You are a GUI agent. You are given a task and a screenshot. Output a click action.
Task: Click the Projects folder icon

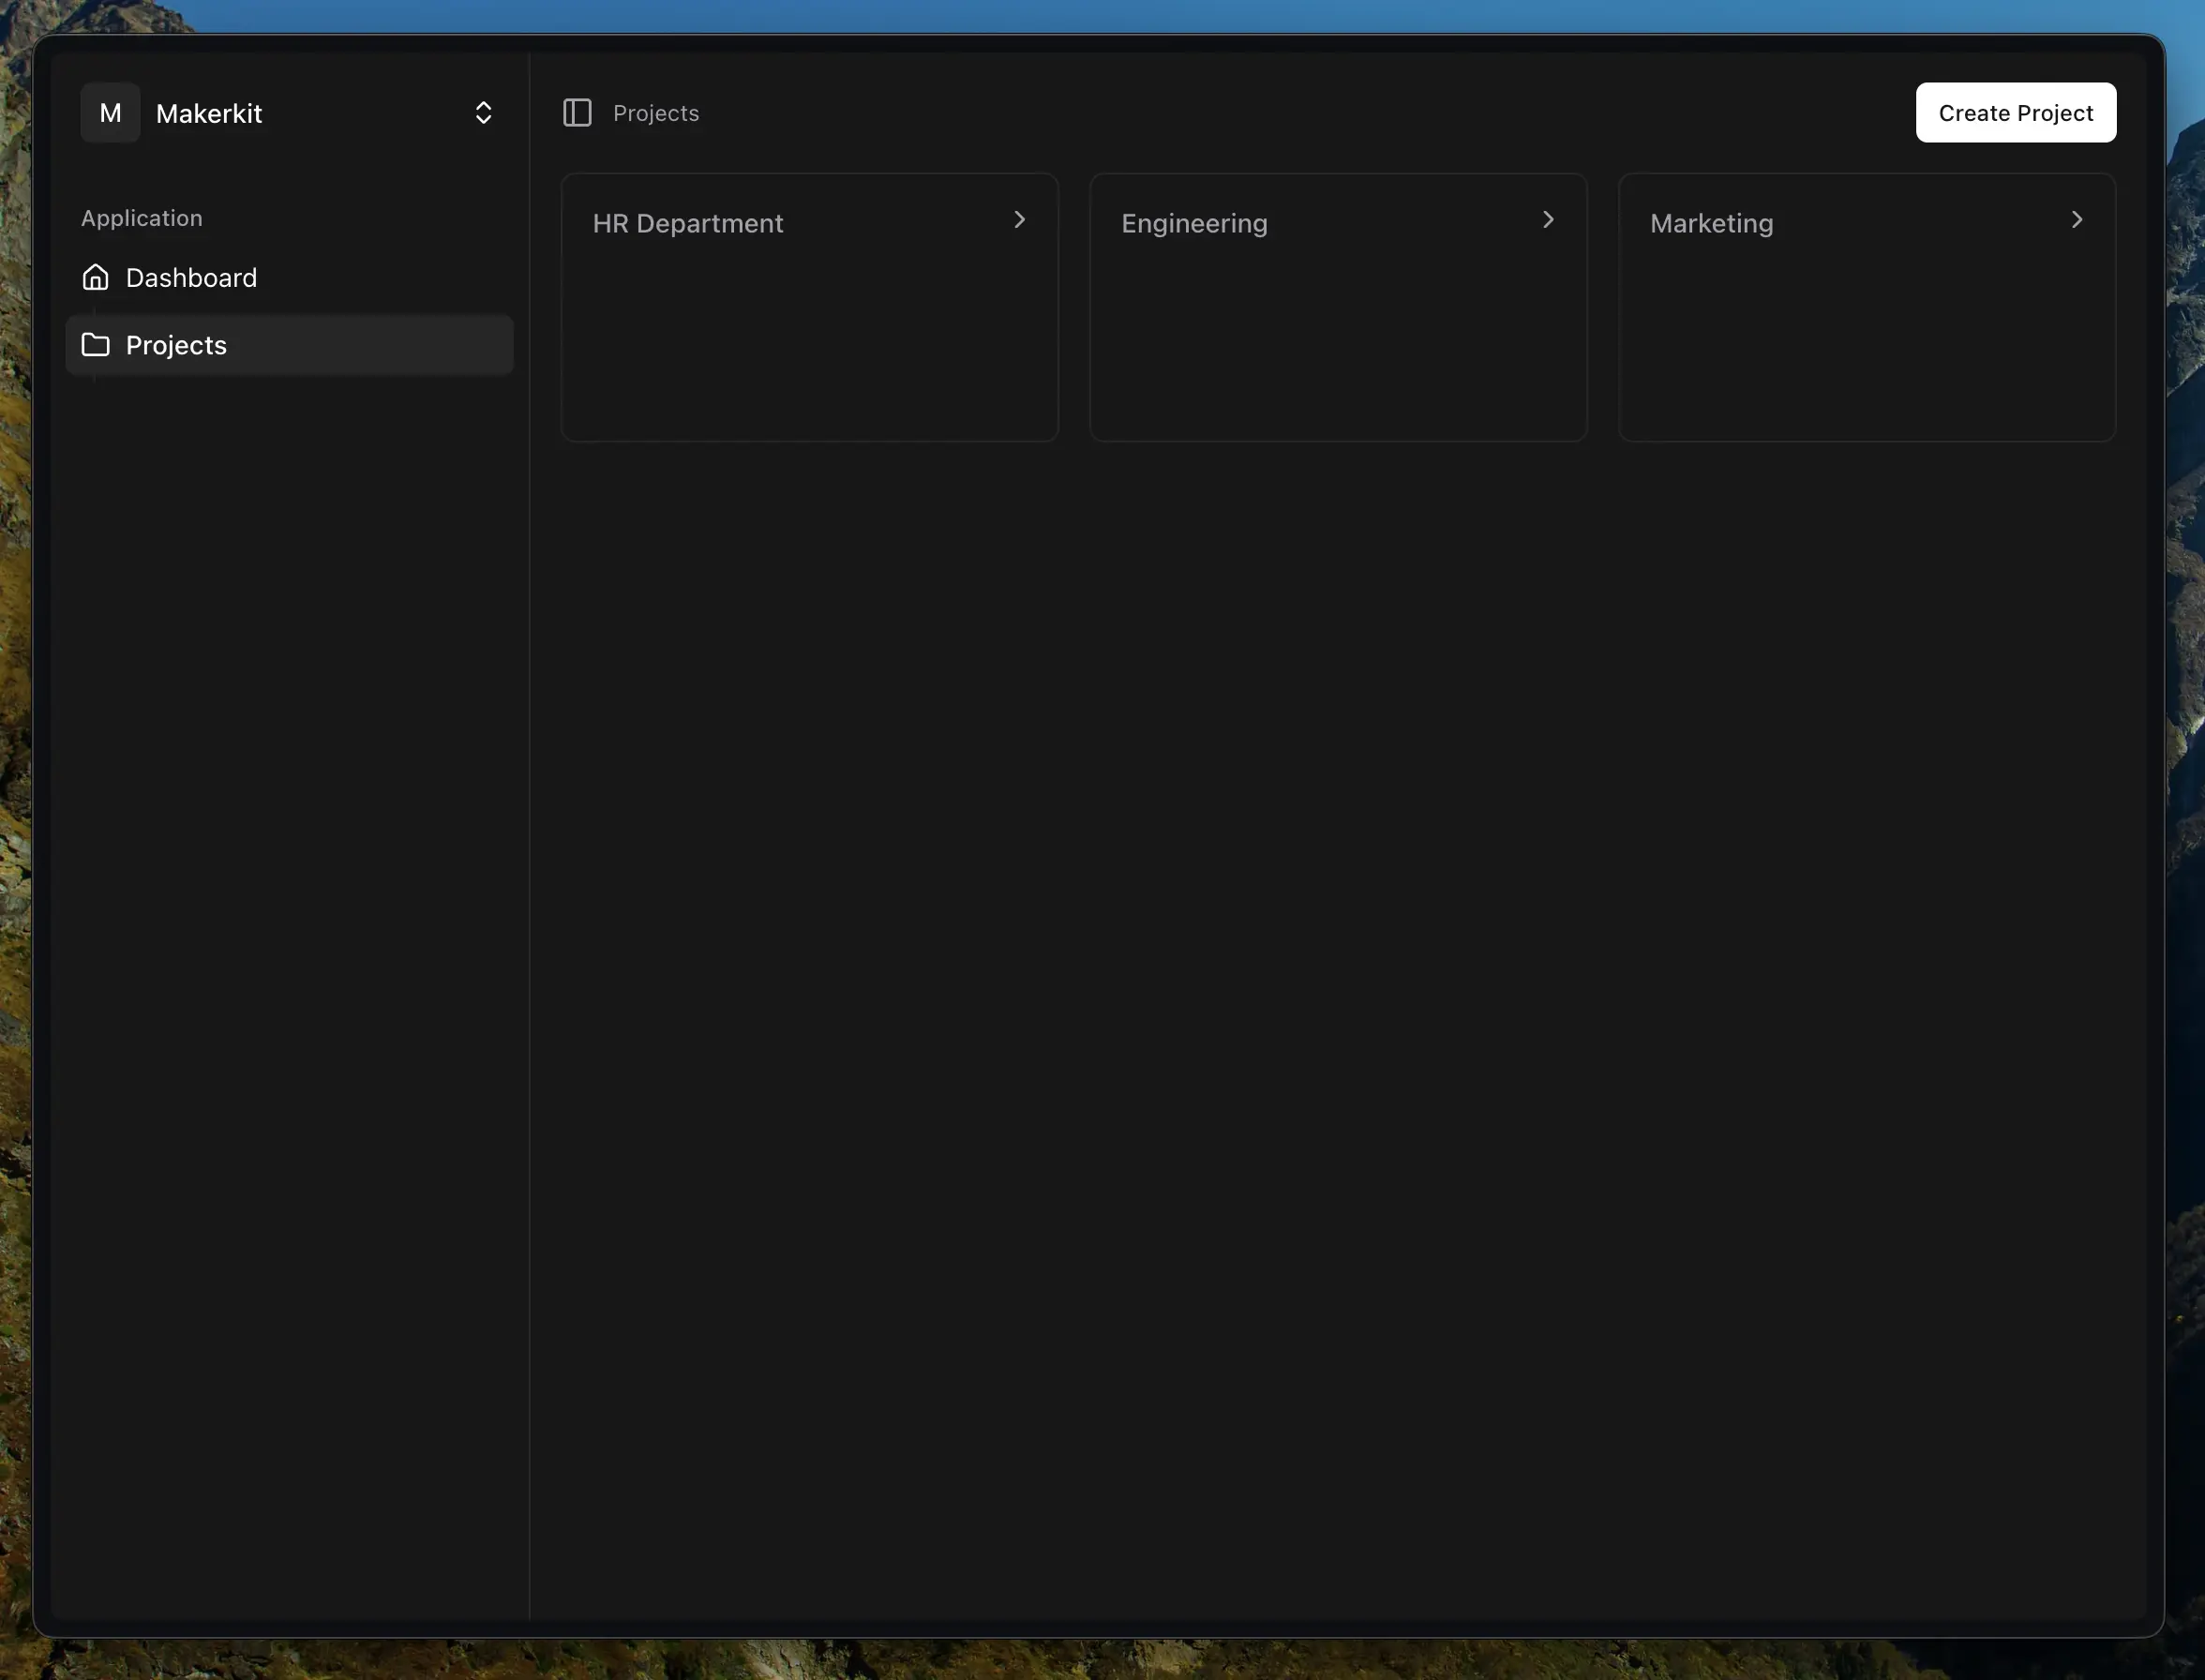point(95,345)
